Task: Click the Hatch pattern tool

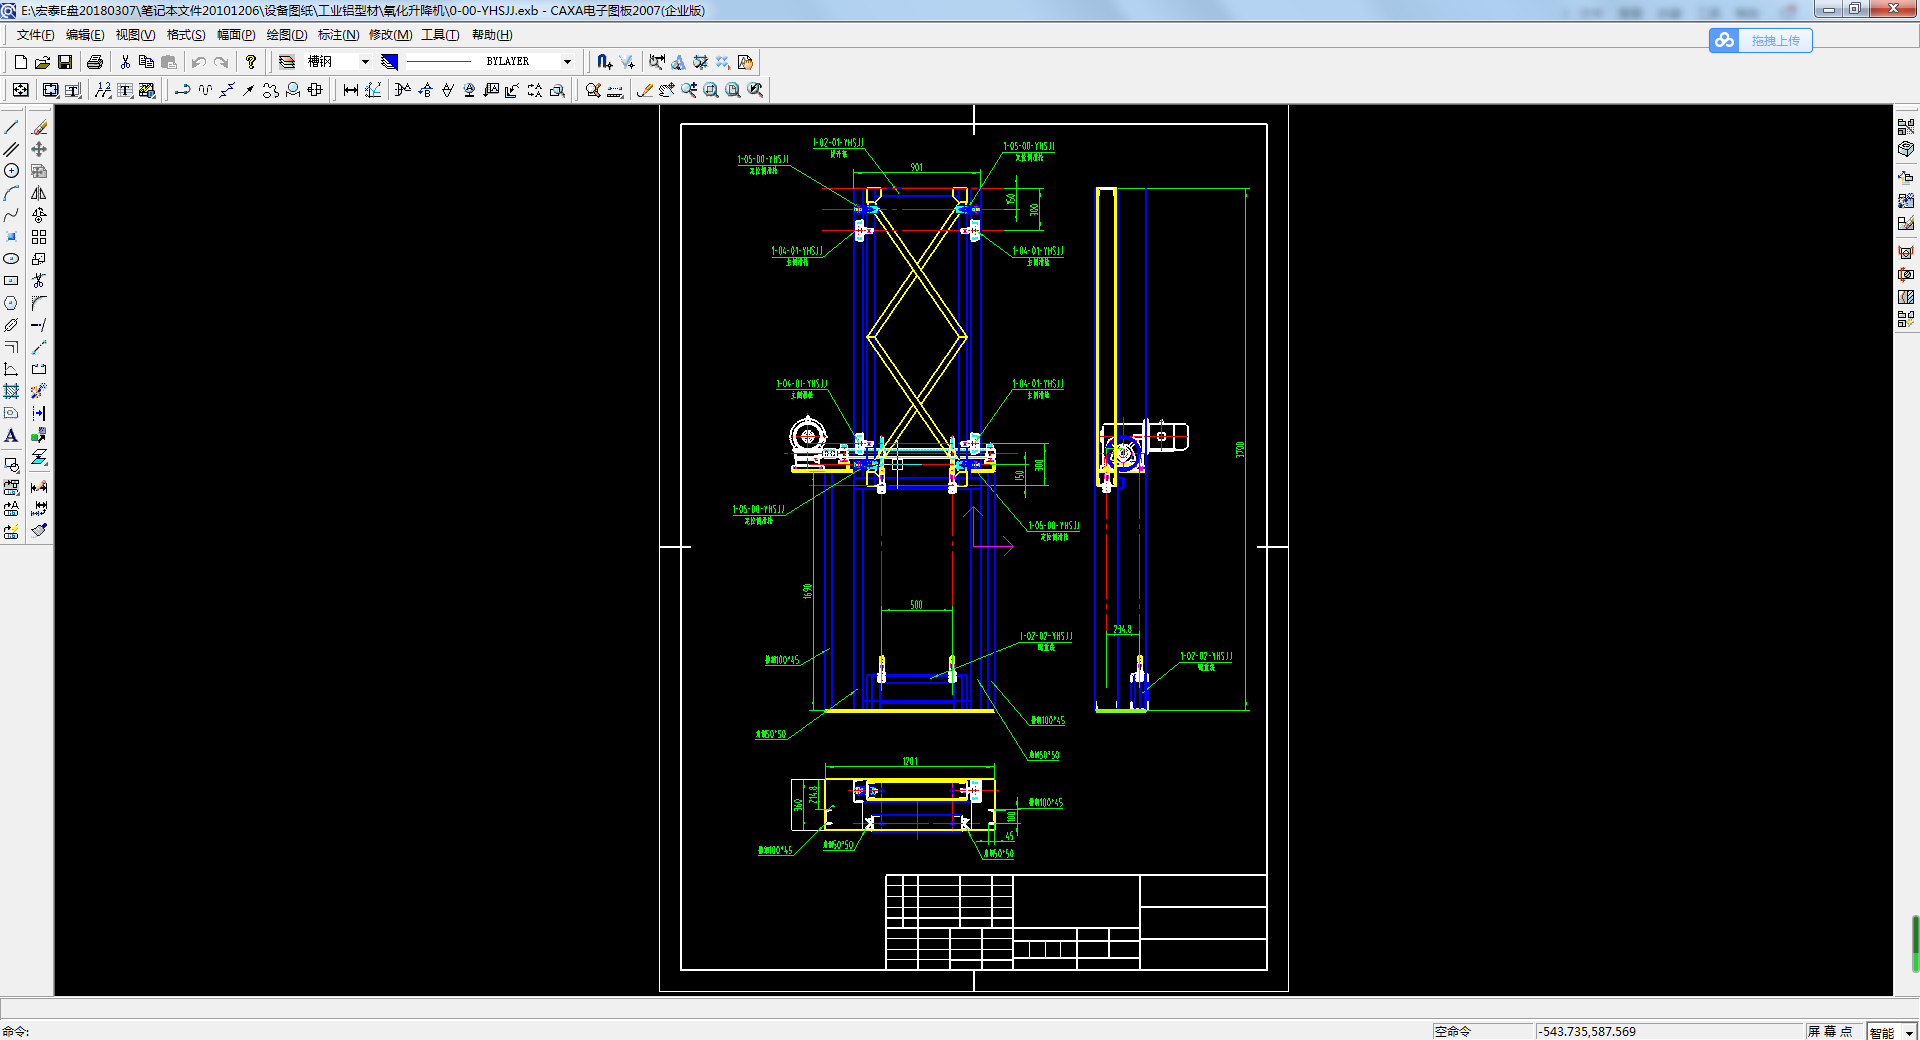Action: click(12, 391)
